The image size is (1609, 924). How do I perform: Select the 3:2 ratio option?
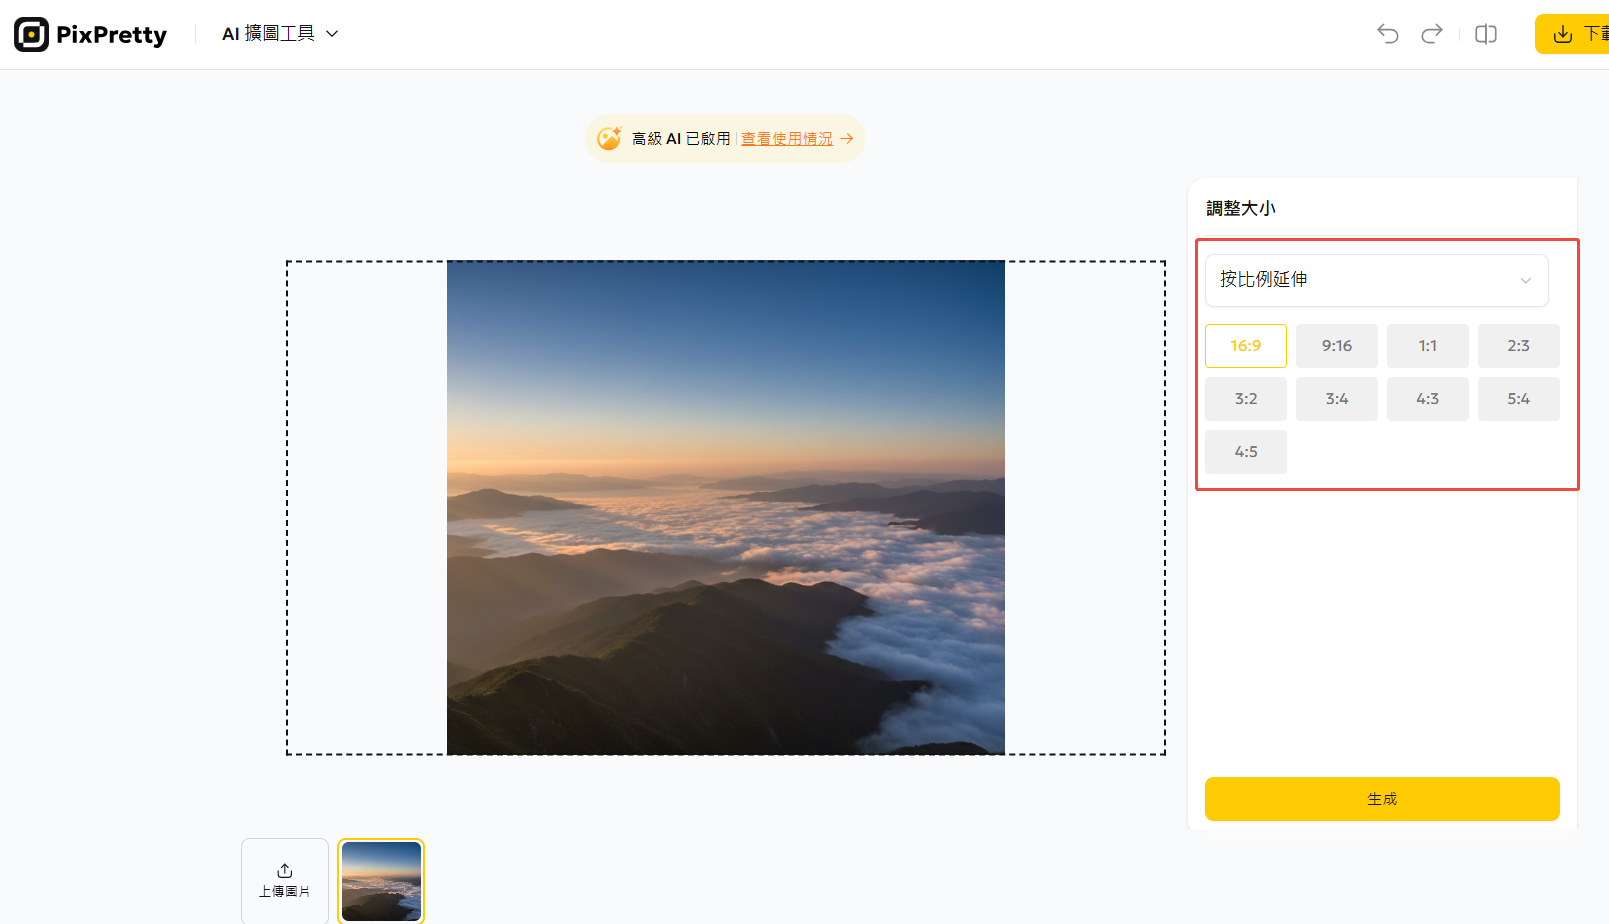pyautogui.click(x=1245, y=398)
